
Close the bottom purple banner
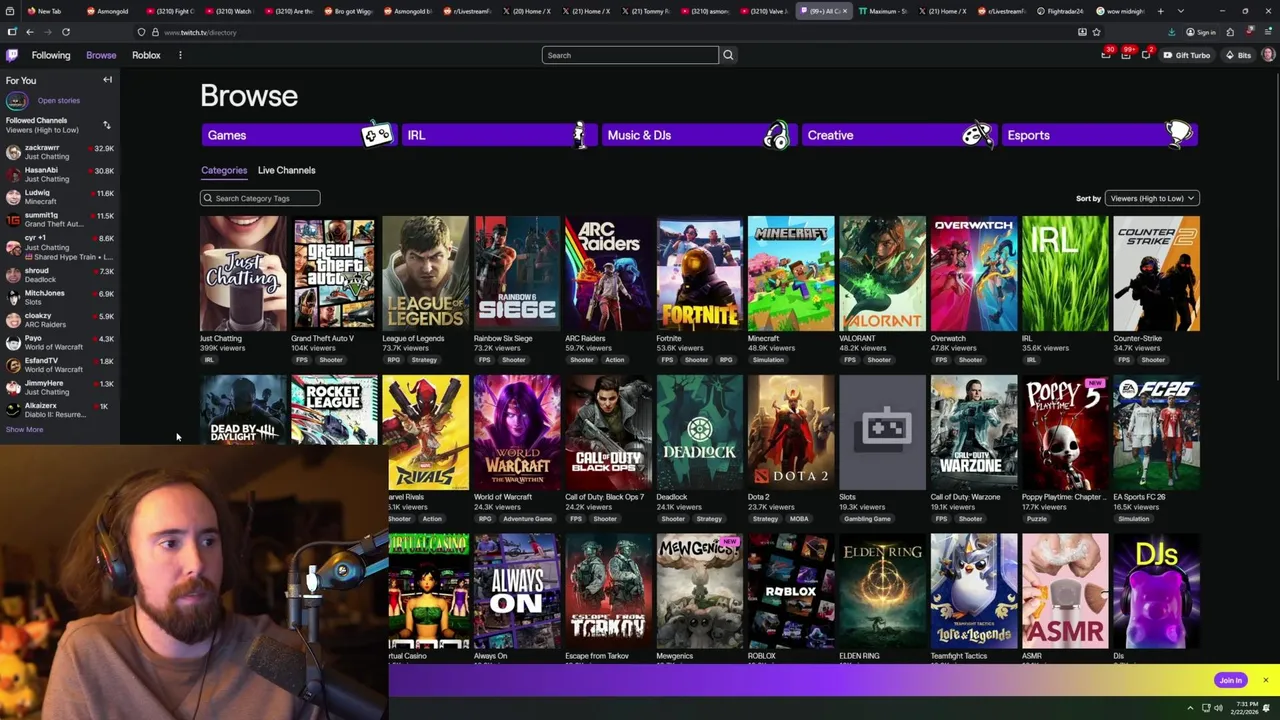coord(1265,680)
